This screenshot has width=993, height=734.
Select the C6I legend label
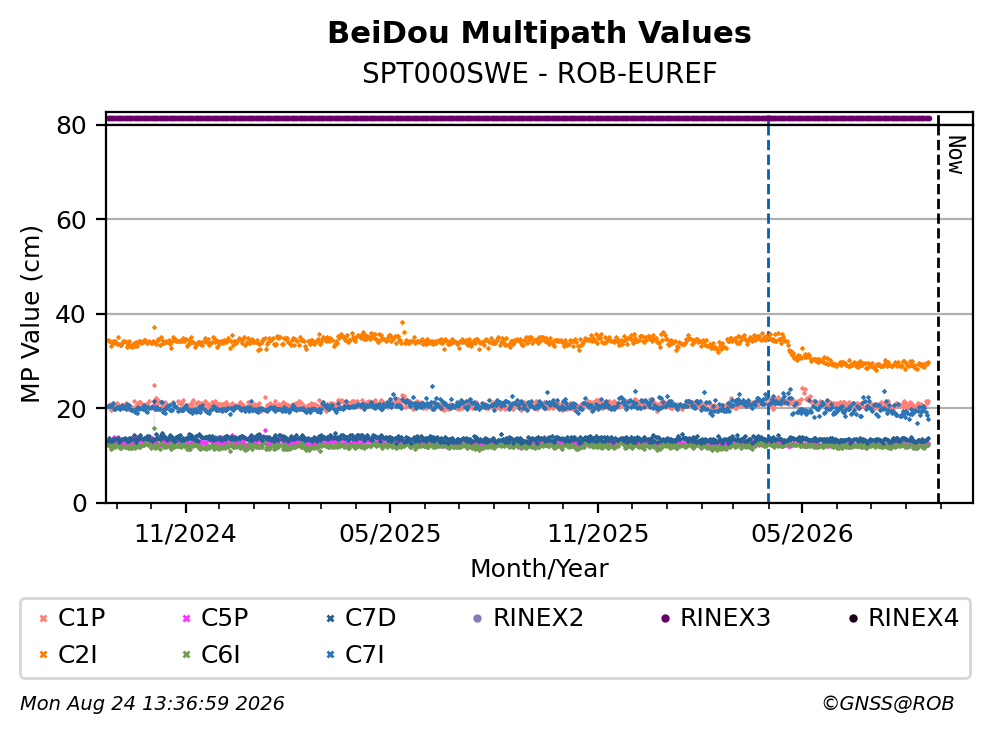click(x=221, y=654)
